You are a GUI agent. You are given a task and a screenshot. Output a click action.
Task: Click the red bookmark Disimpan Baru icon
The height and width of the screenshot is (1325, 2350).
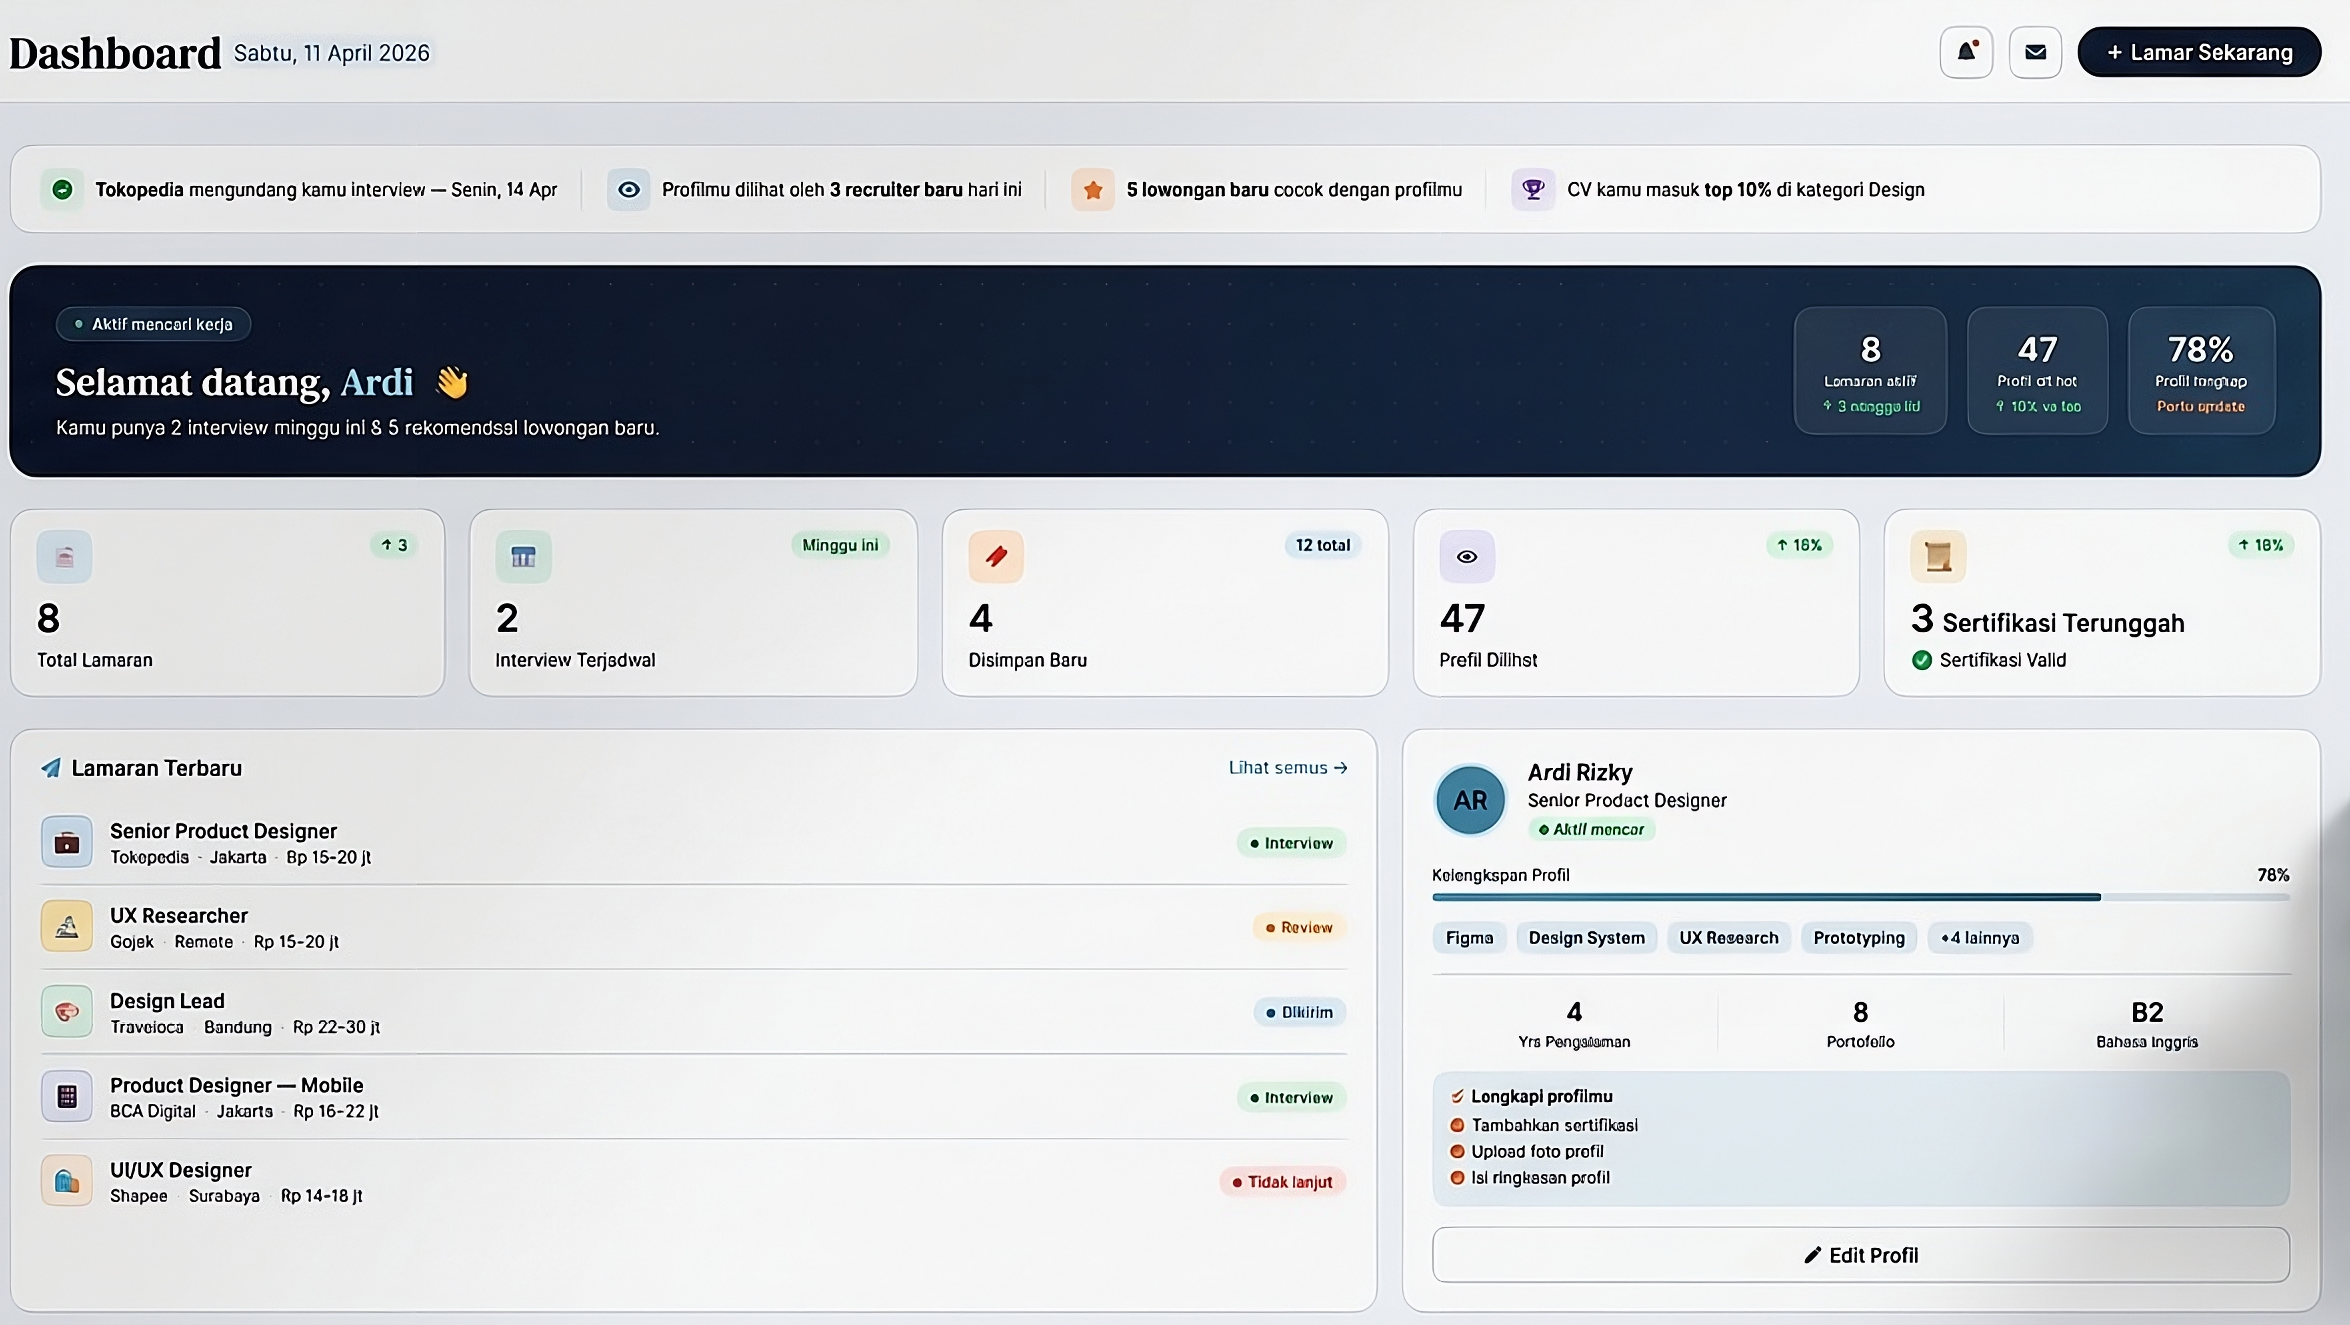coord(995,556)
